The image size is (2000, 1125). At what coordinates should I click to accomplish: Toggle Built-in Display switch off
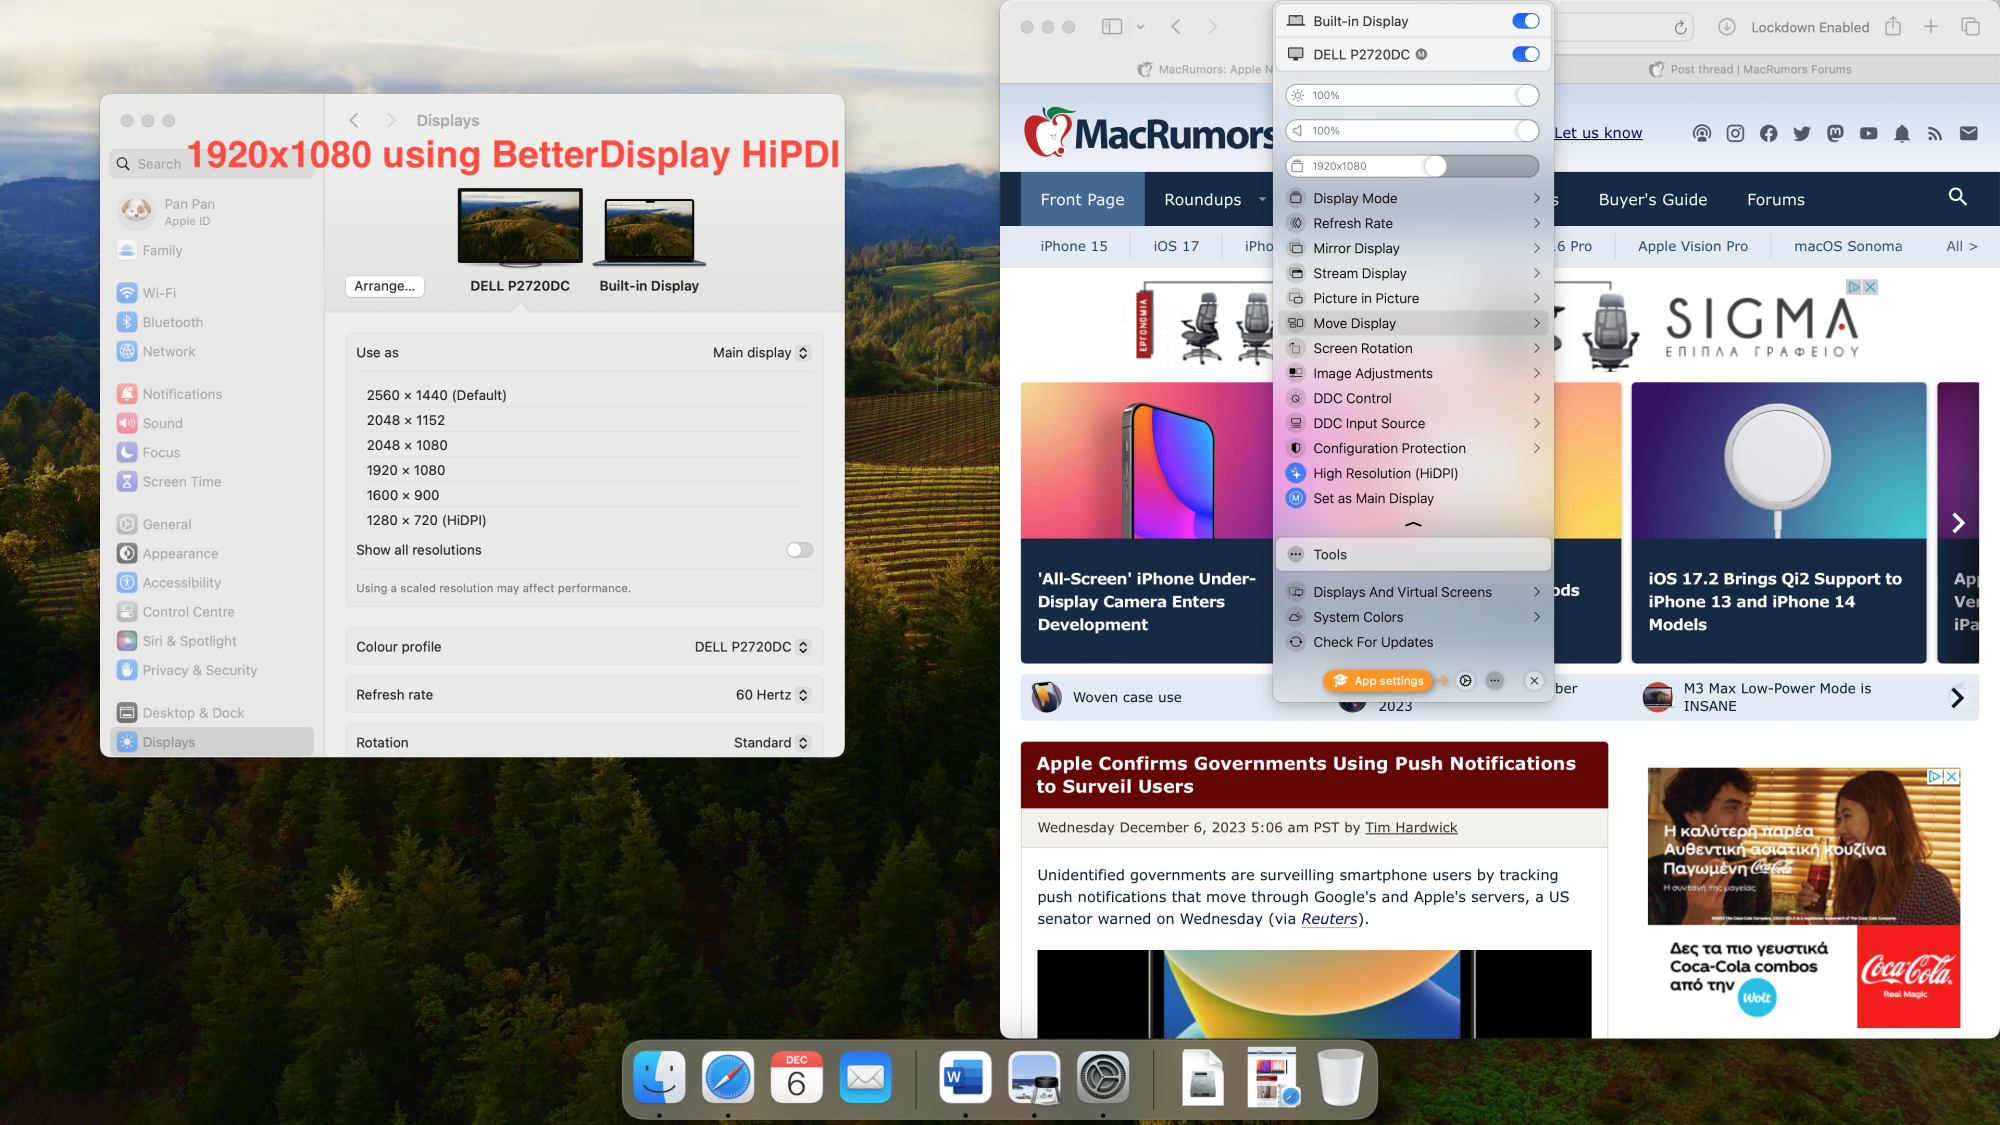1525,21
